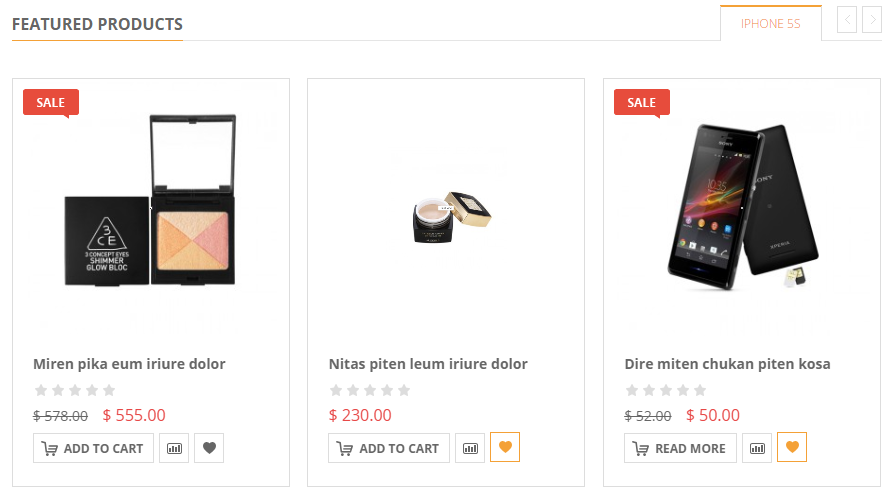The width and height of the screenshot is (896, 495).
Task: Rate Miren pika product five stars
Action: point(109,390)
